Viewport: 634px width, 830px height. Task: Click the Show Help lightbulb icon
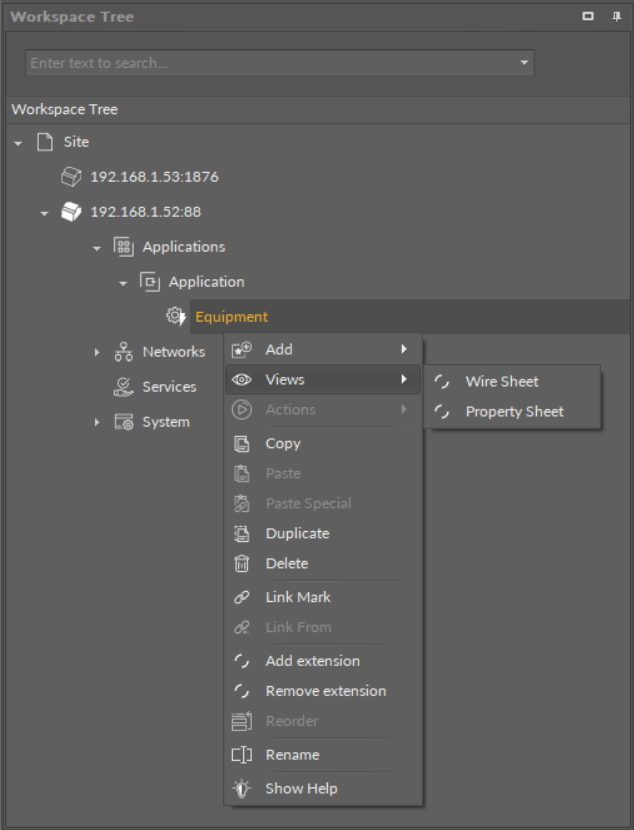[x=241, y=789]
